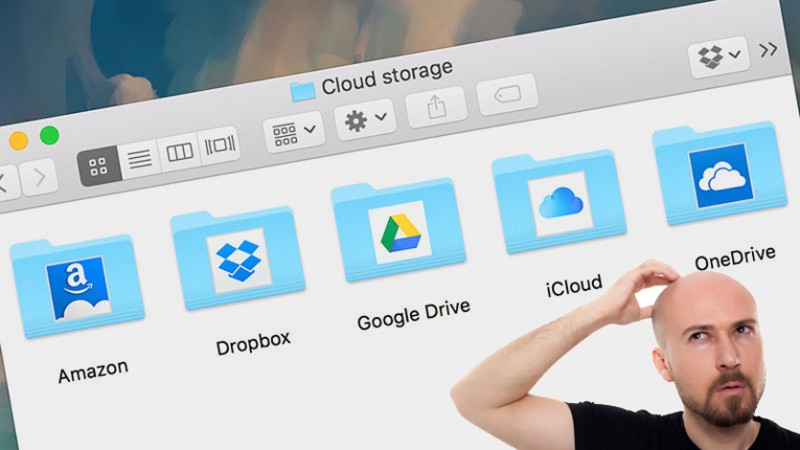Open the Dropbox folder

point(238,259)
